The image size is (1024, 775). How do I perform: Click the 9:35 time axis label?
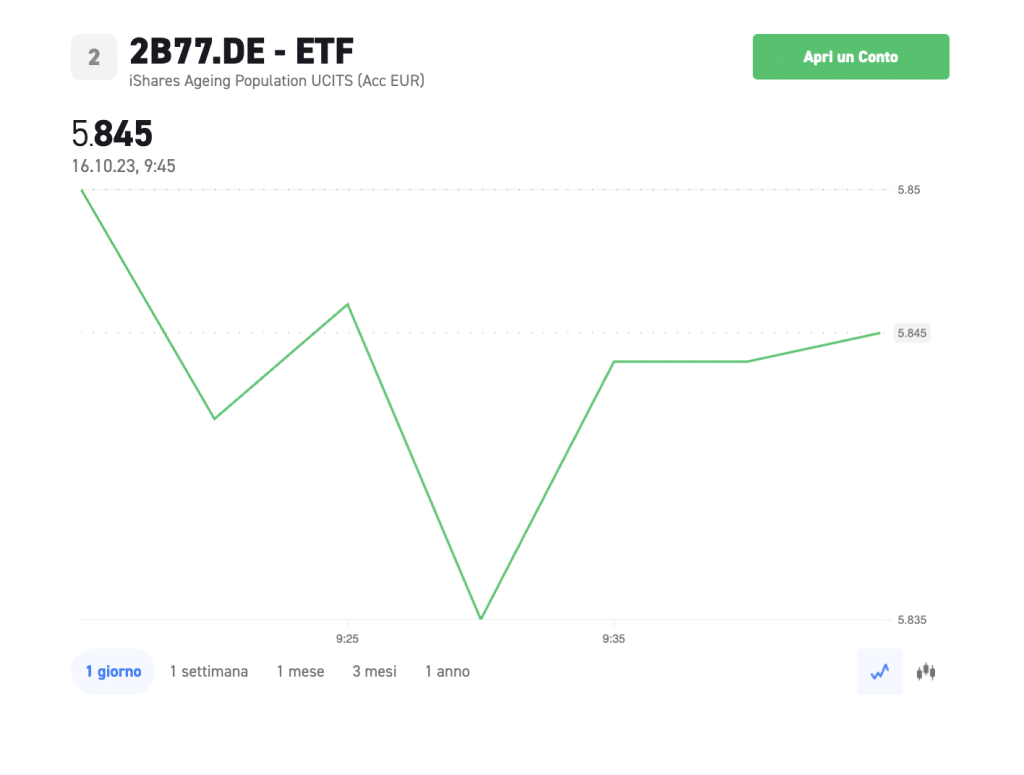click(613, 638)
